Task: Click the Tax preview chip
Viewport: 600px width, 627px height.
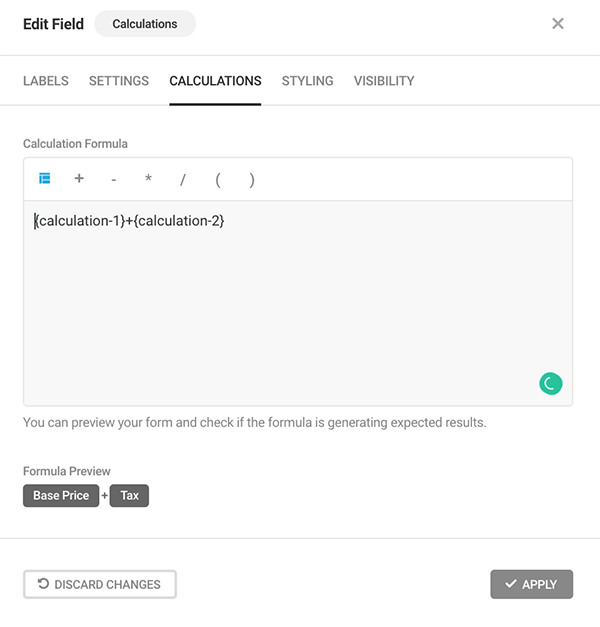Action: (129, 496)
